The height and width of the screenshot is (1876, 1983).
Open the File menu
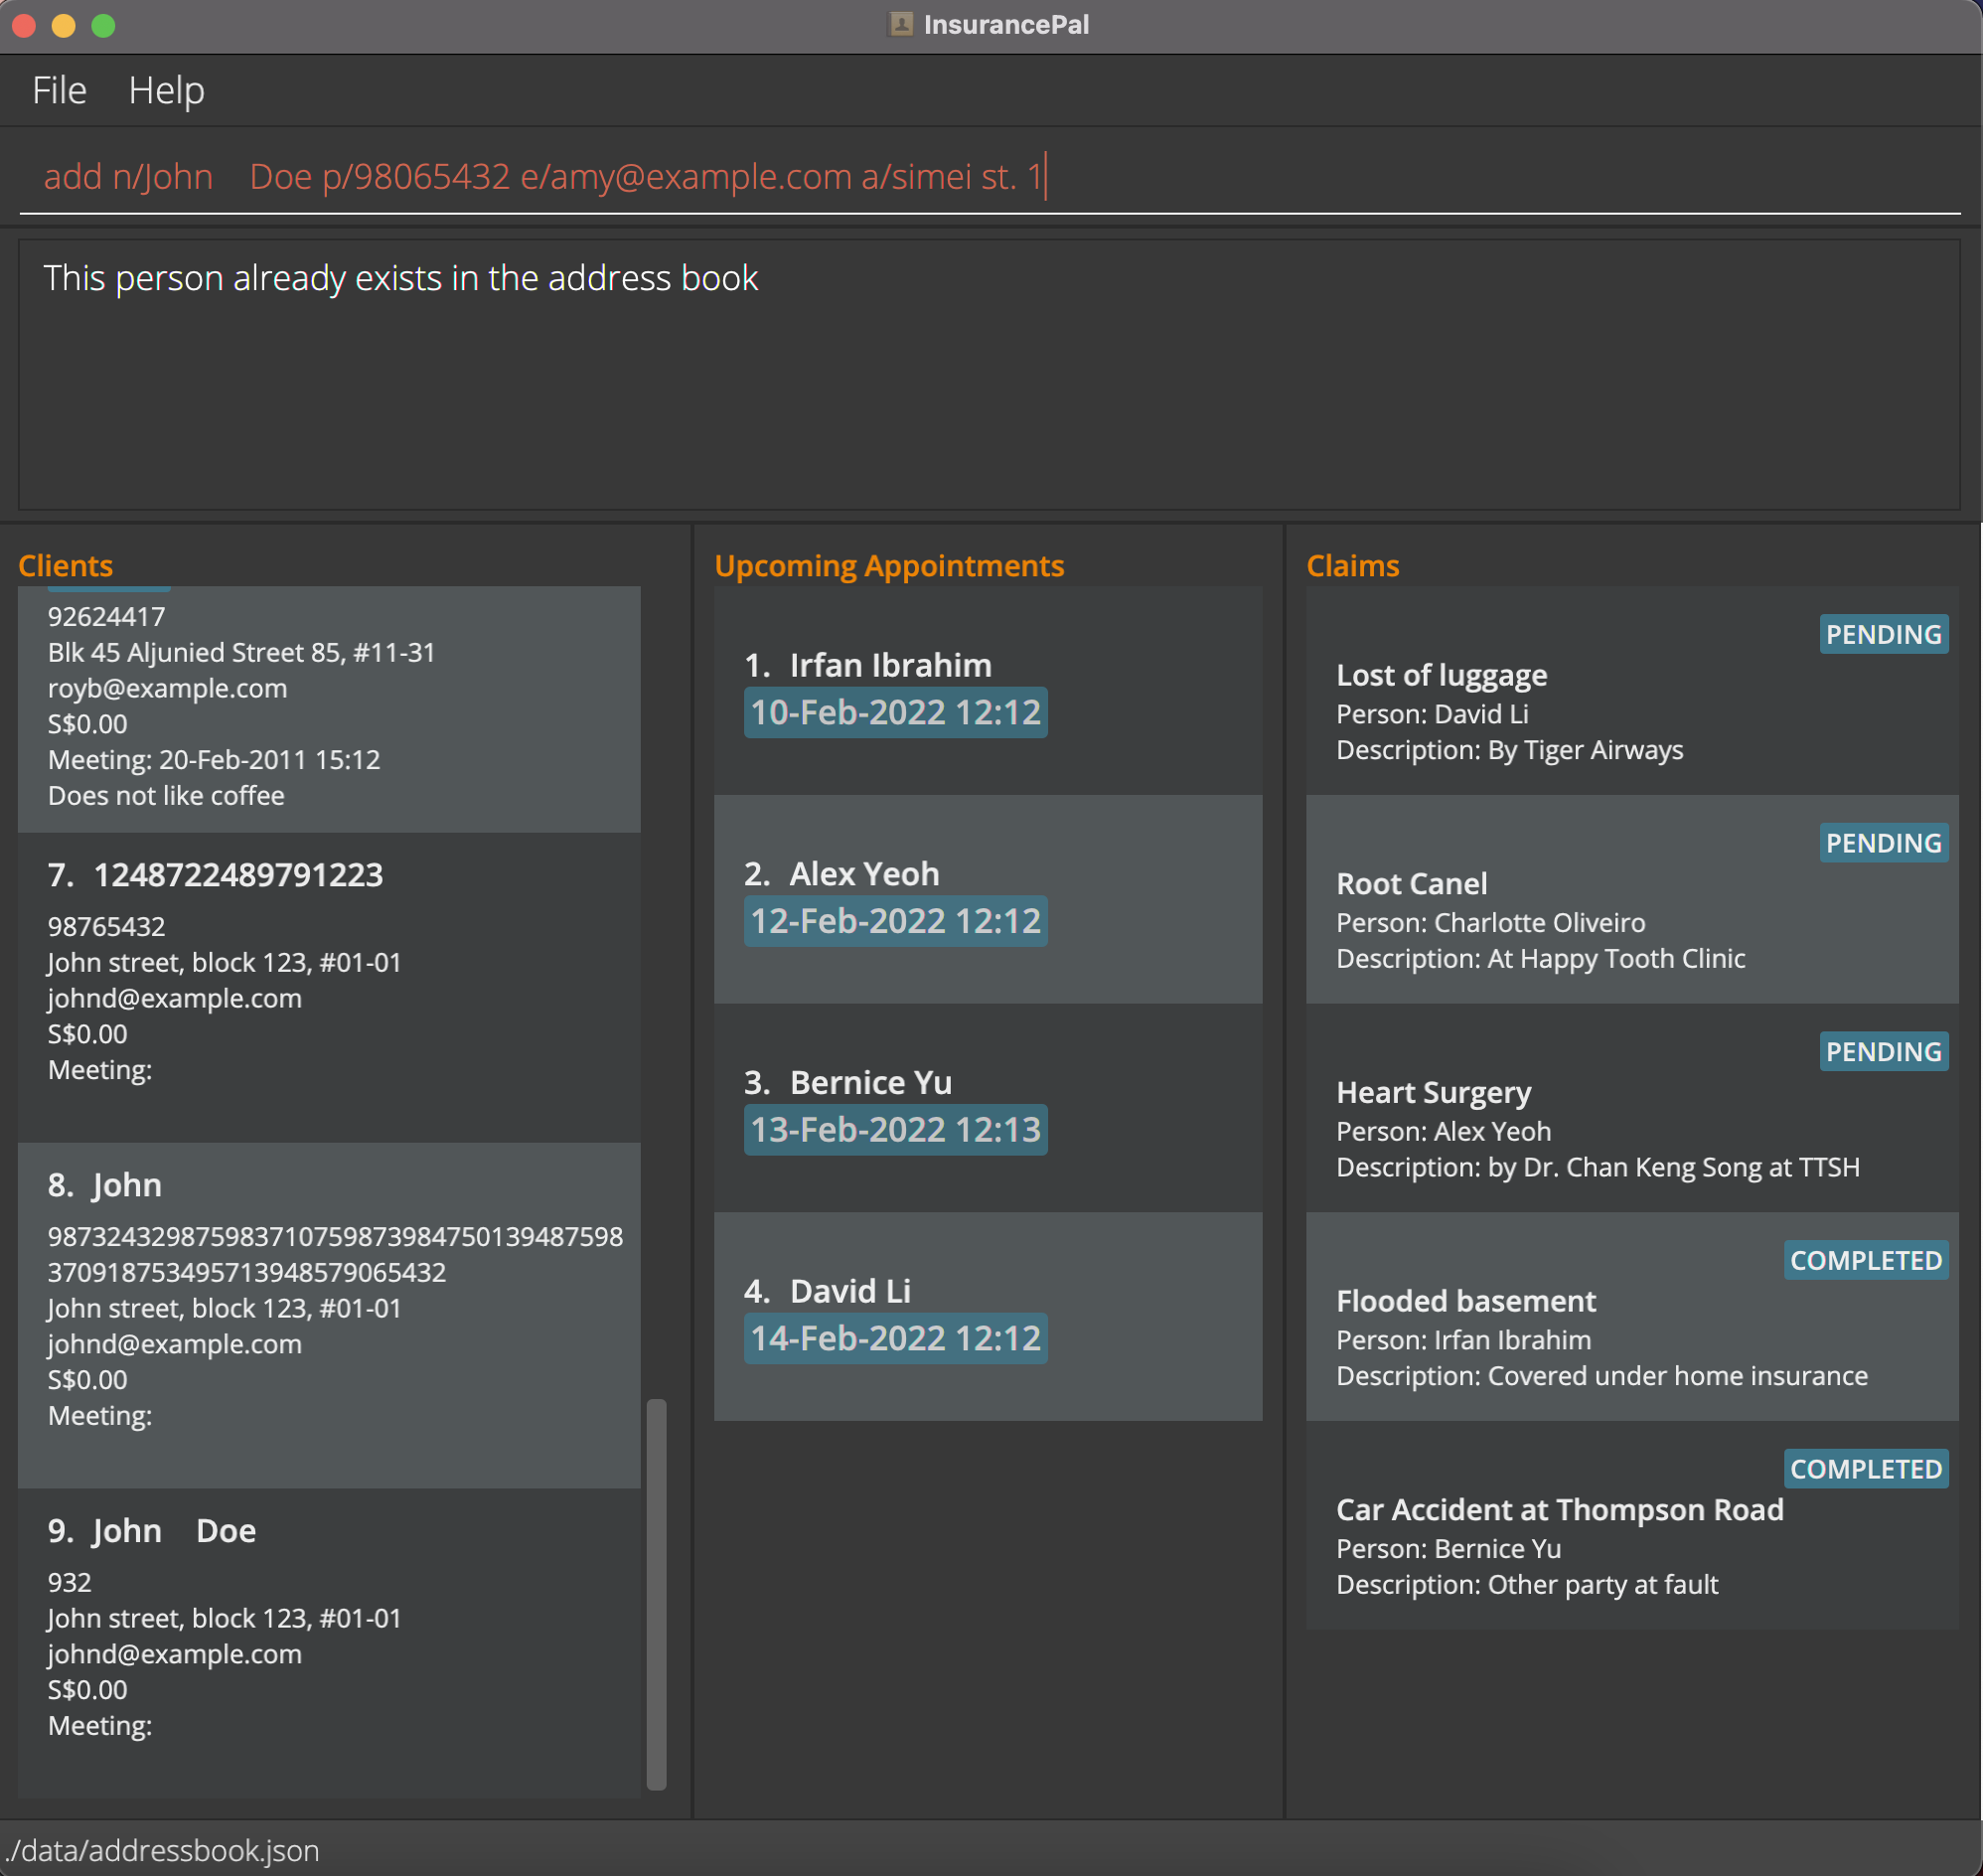pyautogui.click(x=59, y=91)
